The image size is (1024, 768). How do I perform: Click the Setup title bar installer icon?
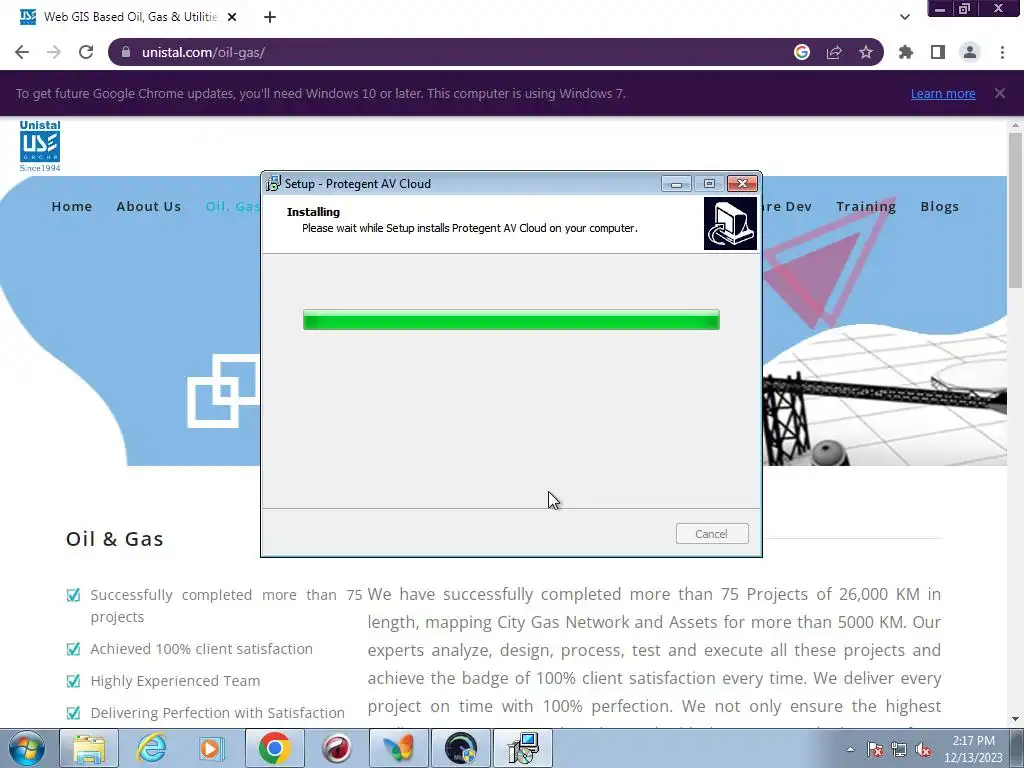[274, 184]
